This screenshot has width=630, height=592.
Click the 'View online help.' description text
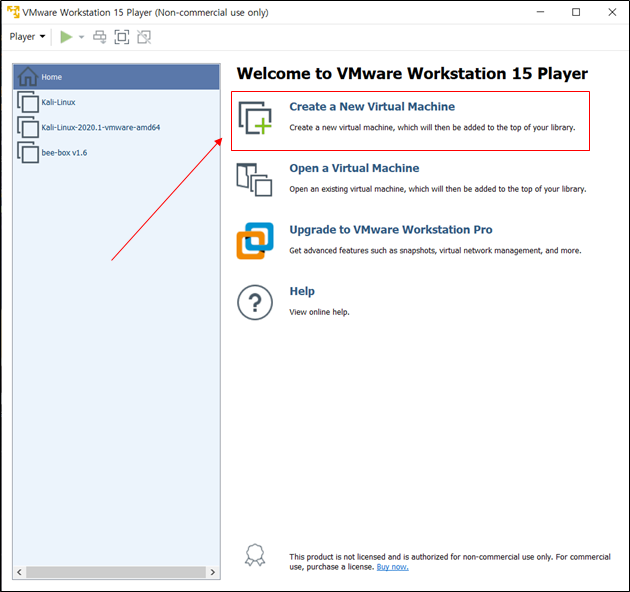click(x=319, y=312)
